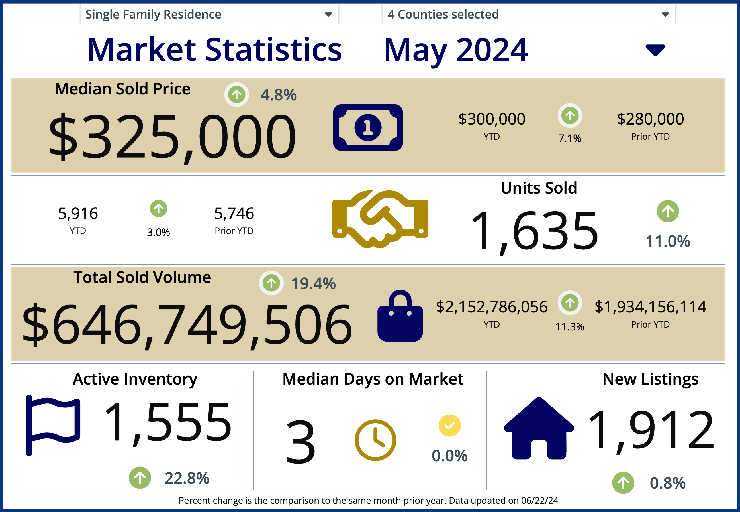This screenshot has height=512, width=740.
Task: Click the 1,555 active inventory number
Action: coord(167,424)
